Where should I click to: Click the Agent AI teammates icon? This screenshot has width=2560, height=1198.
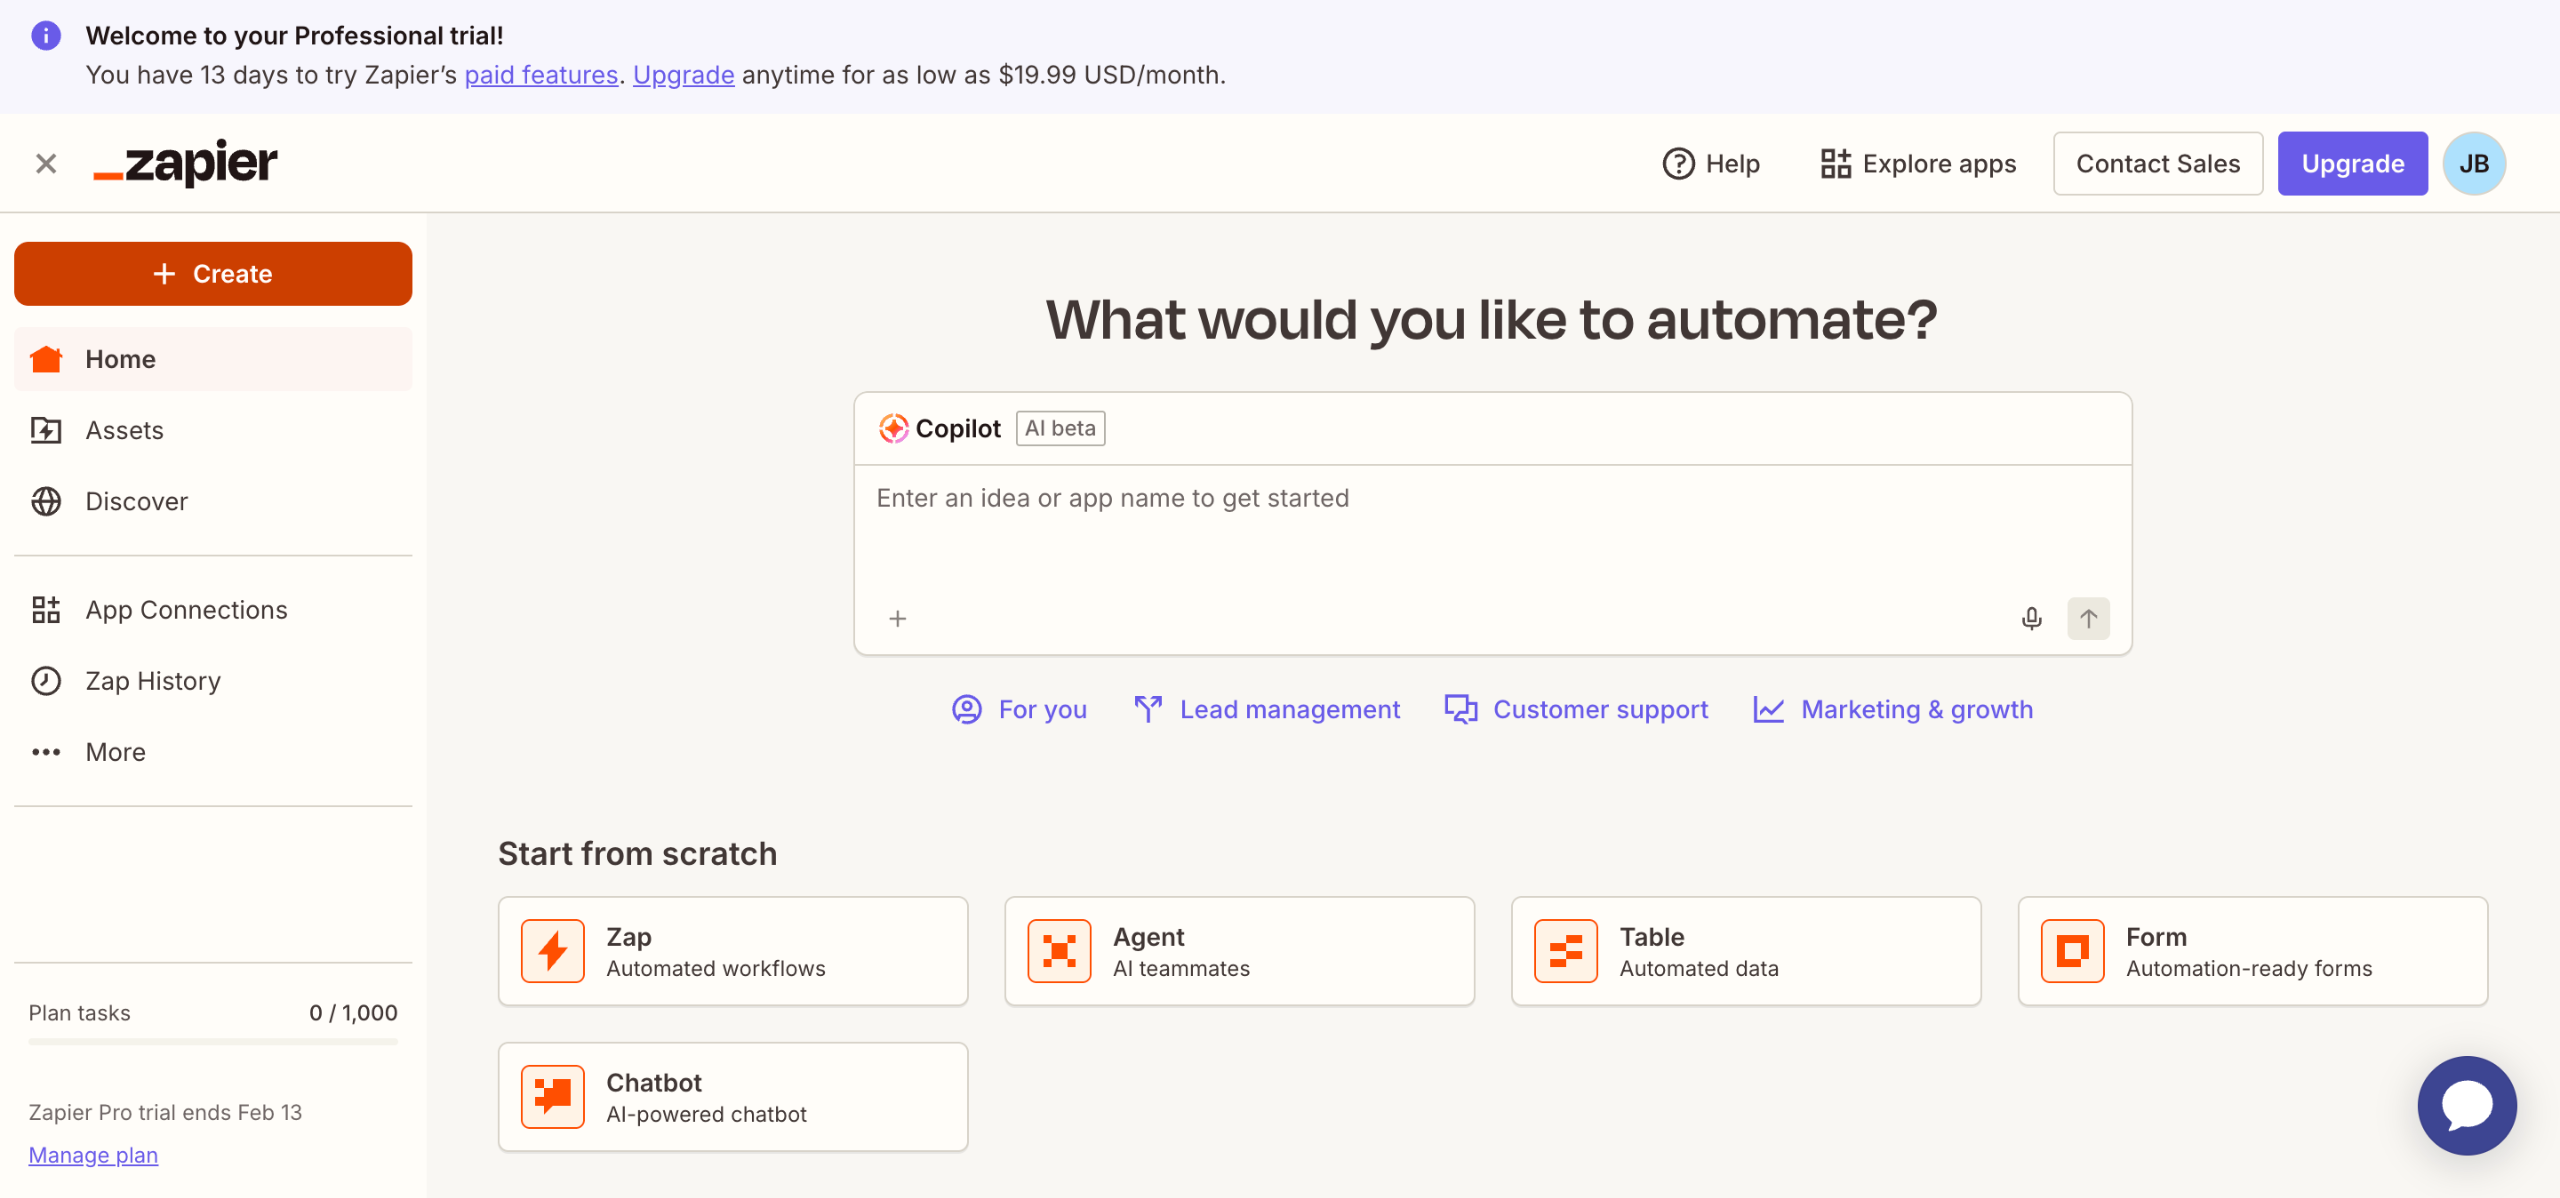pos(1059,951)
